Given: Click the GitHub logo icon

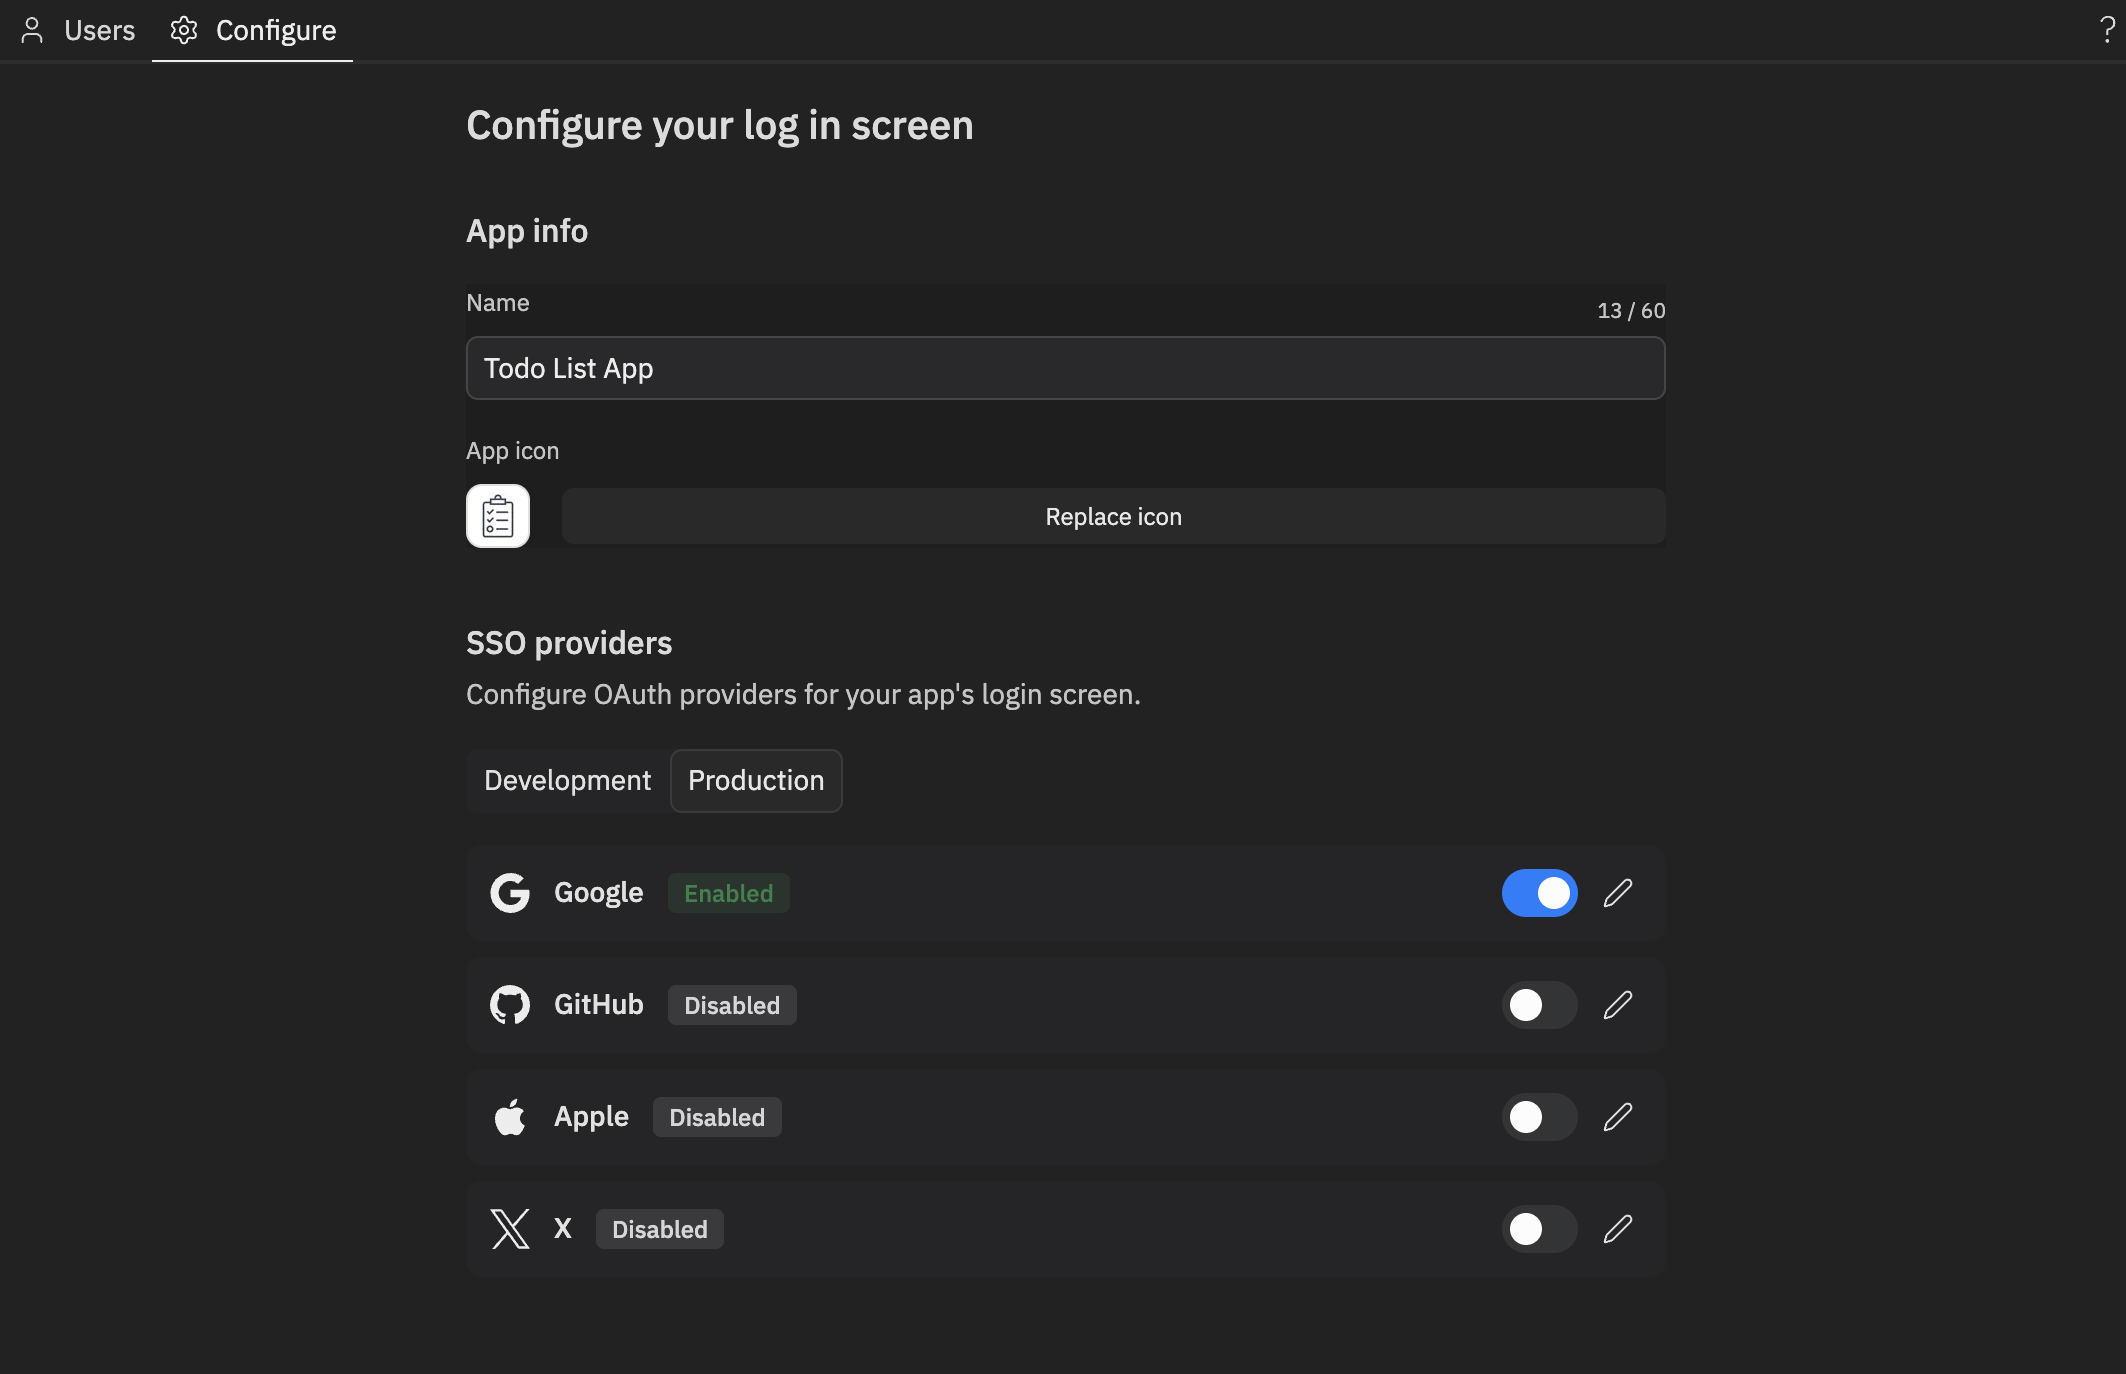Looking at the screenshot, I should (510, 1005).
